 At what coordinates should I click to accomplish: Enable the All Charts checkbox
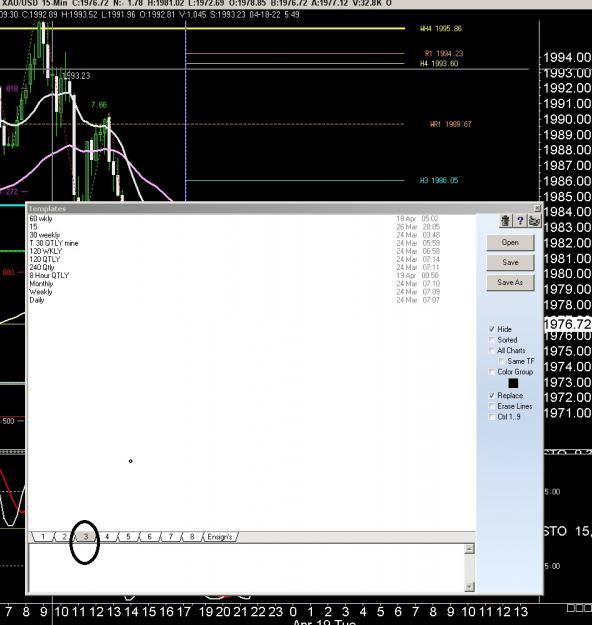[x=492, y=350]
